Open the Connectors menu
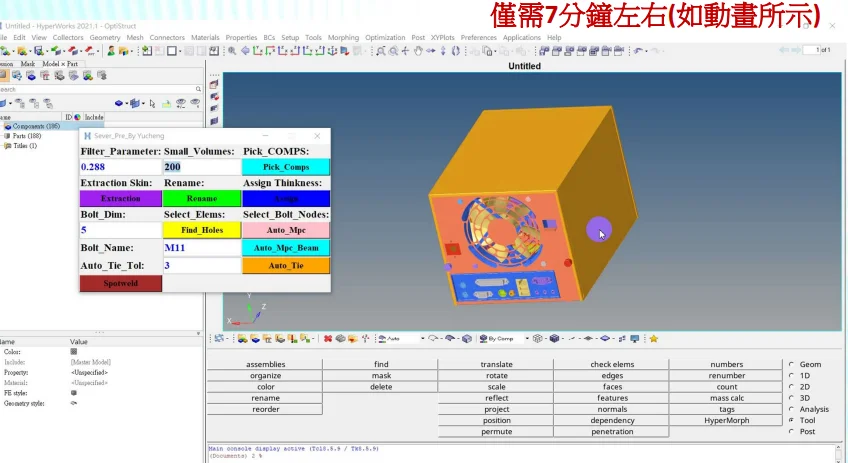848x463 pixels. [x=167, y=37]
